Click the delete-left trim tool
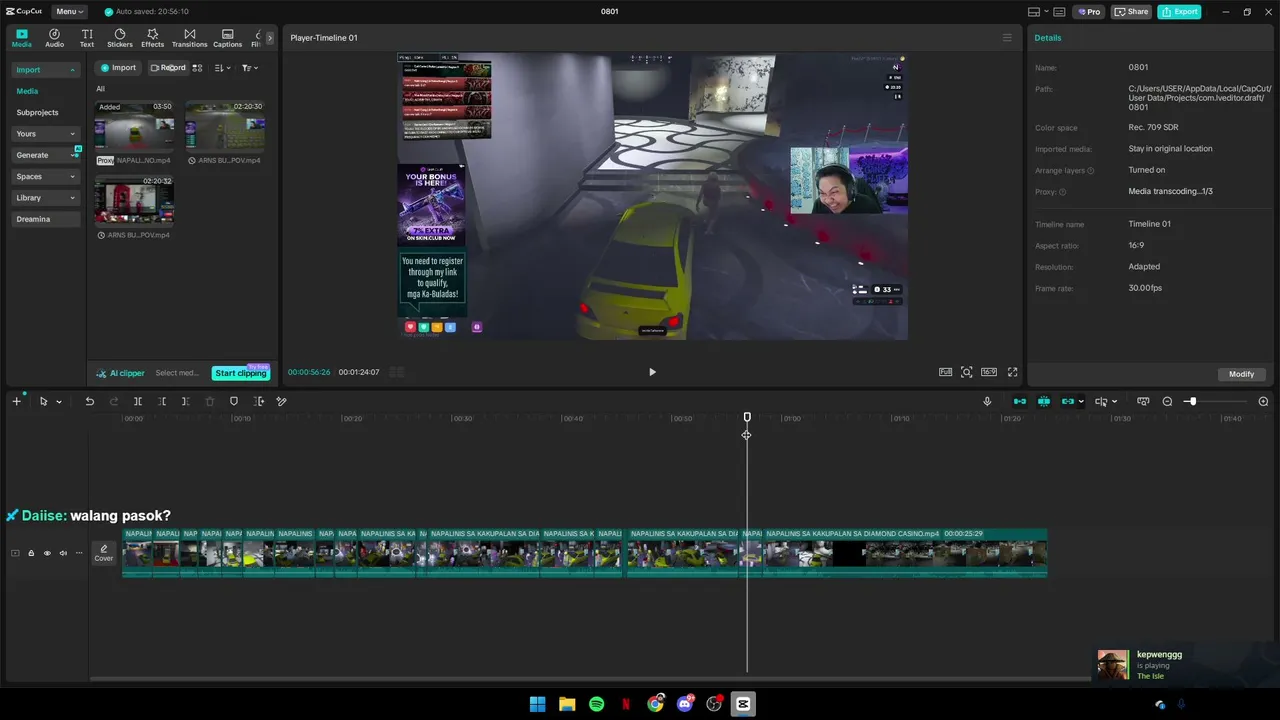Image resolution: width=1280 pixels, height=720 pixels. (162, 401)
